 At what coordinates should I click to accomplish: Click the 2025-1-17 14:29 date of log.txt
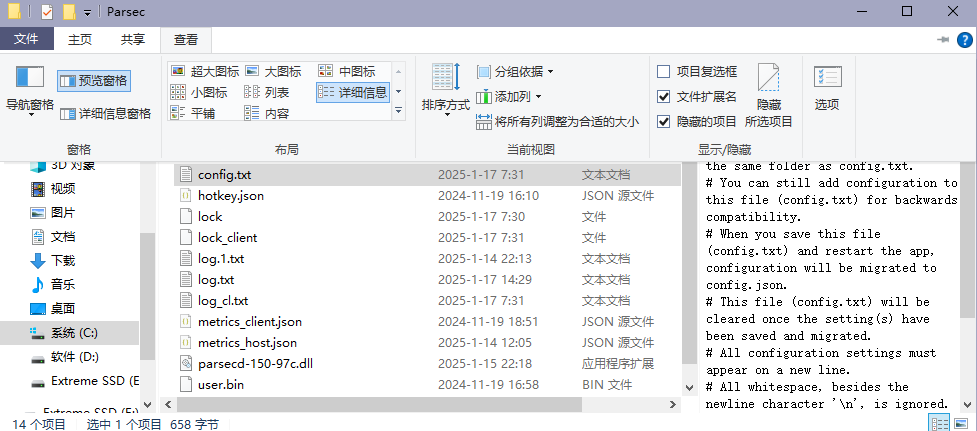[485, 280]
